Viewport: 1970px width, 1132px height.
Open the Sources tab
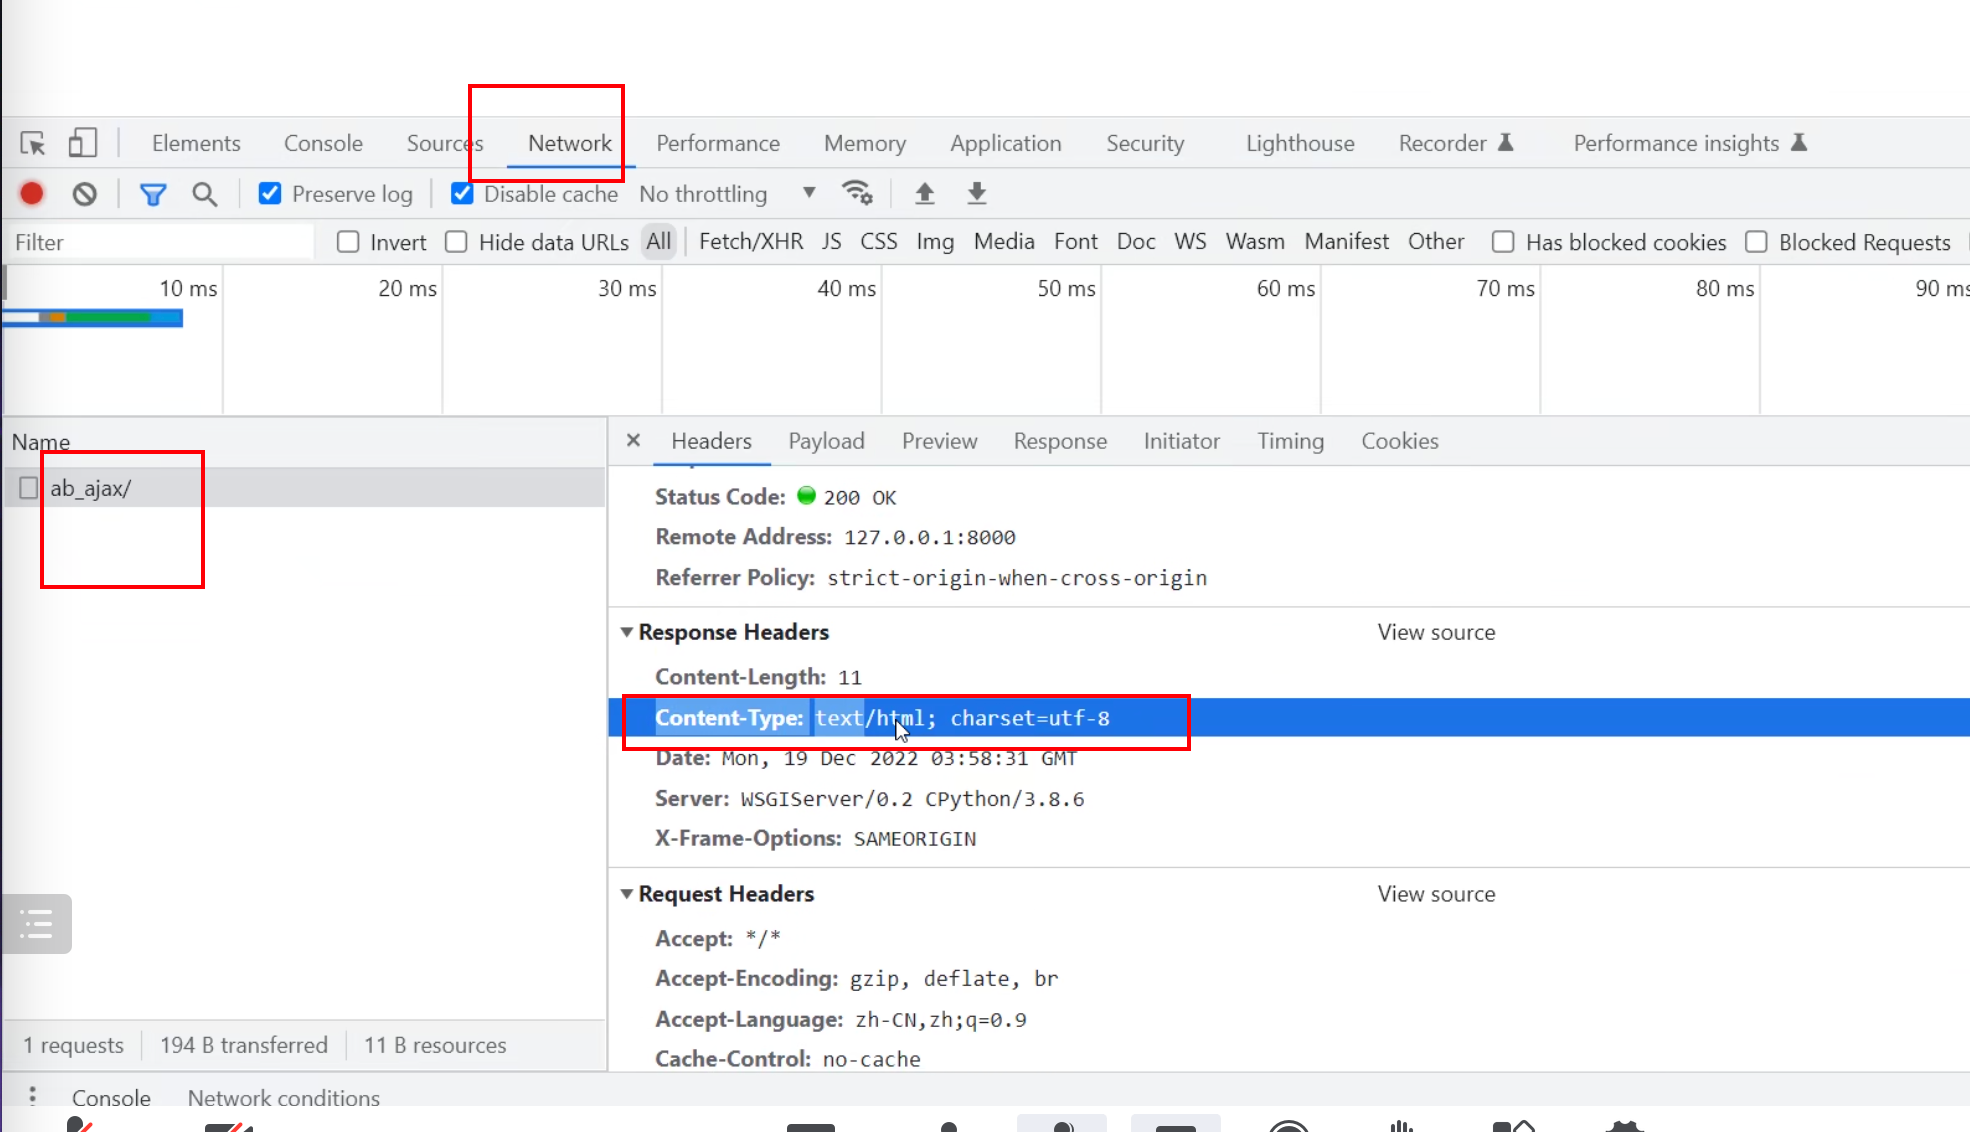445,143
